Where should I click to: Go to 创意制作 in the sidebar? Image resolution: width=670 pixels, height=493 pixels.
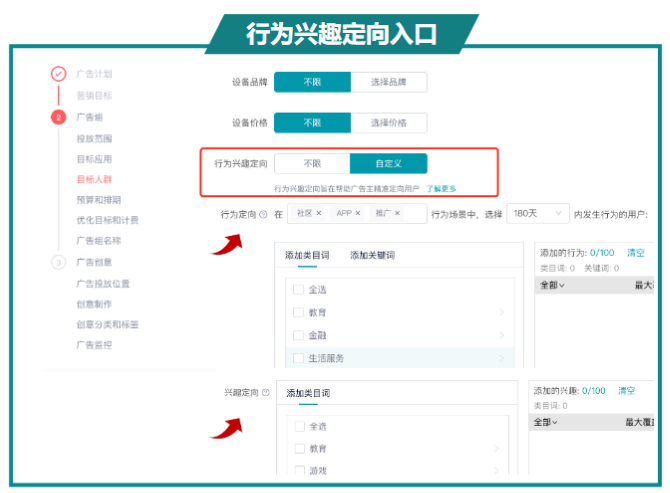tap(94, 304)
